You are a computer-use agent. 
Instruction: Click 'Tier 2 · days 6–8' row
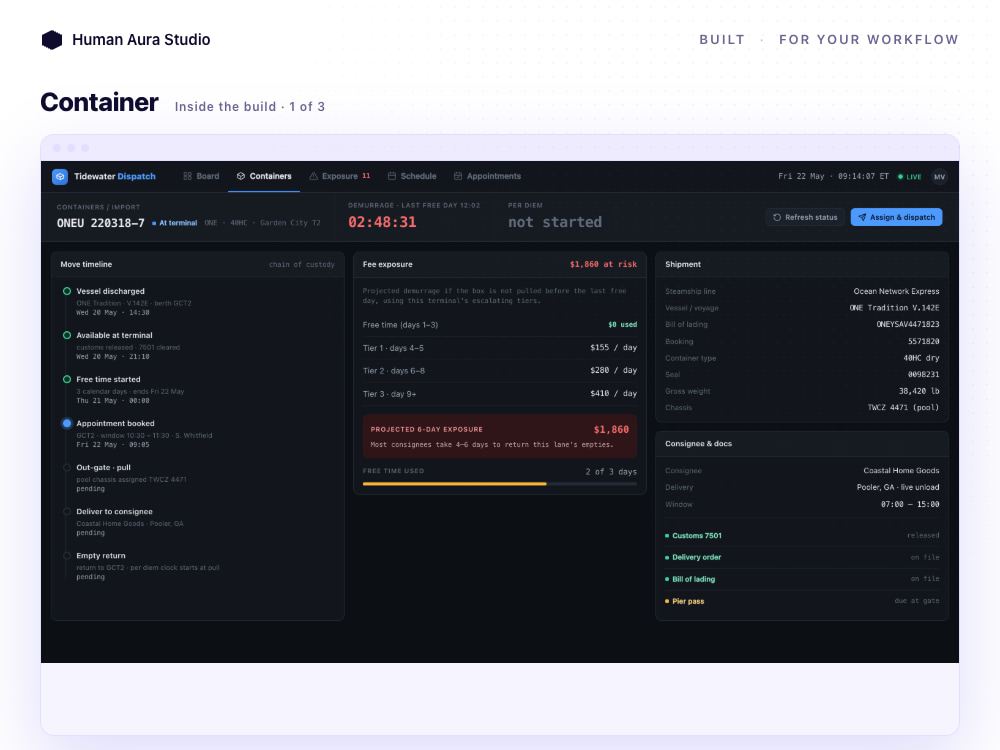499,371
